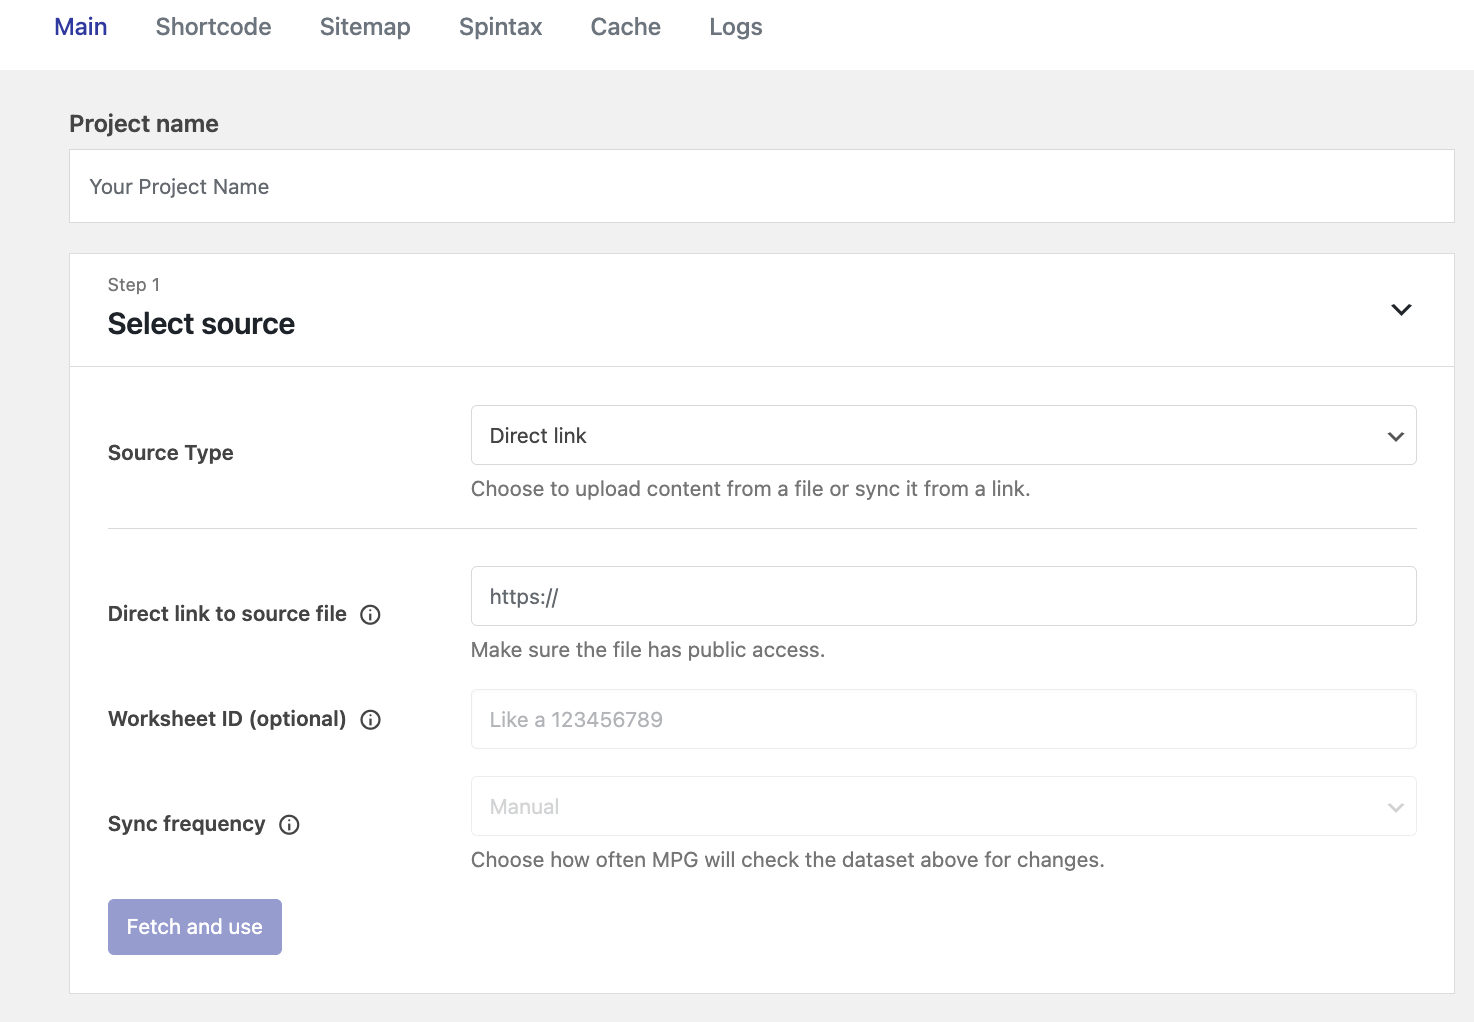Screen dimensions: 1474x1022
Task: Collapse the Step 1 section using the chevron
Action: tap(1401, 310)
